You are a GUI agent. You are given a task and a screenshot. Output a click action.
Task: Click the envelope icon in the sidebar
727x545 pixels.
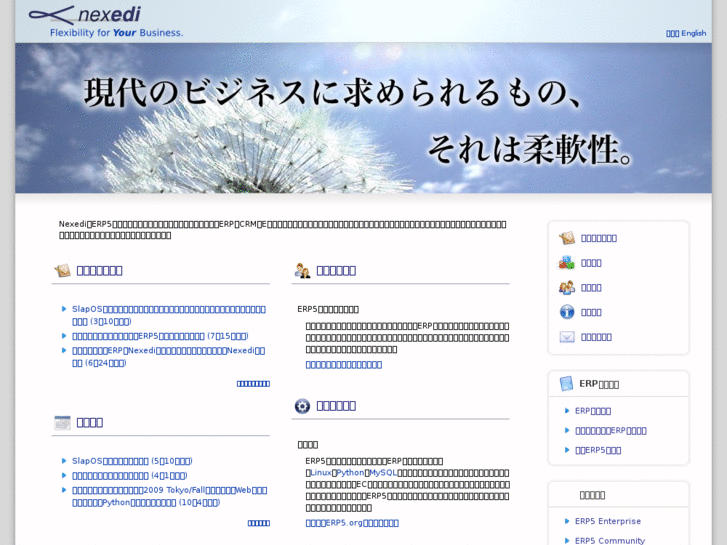(567, 337)
